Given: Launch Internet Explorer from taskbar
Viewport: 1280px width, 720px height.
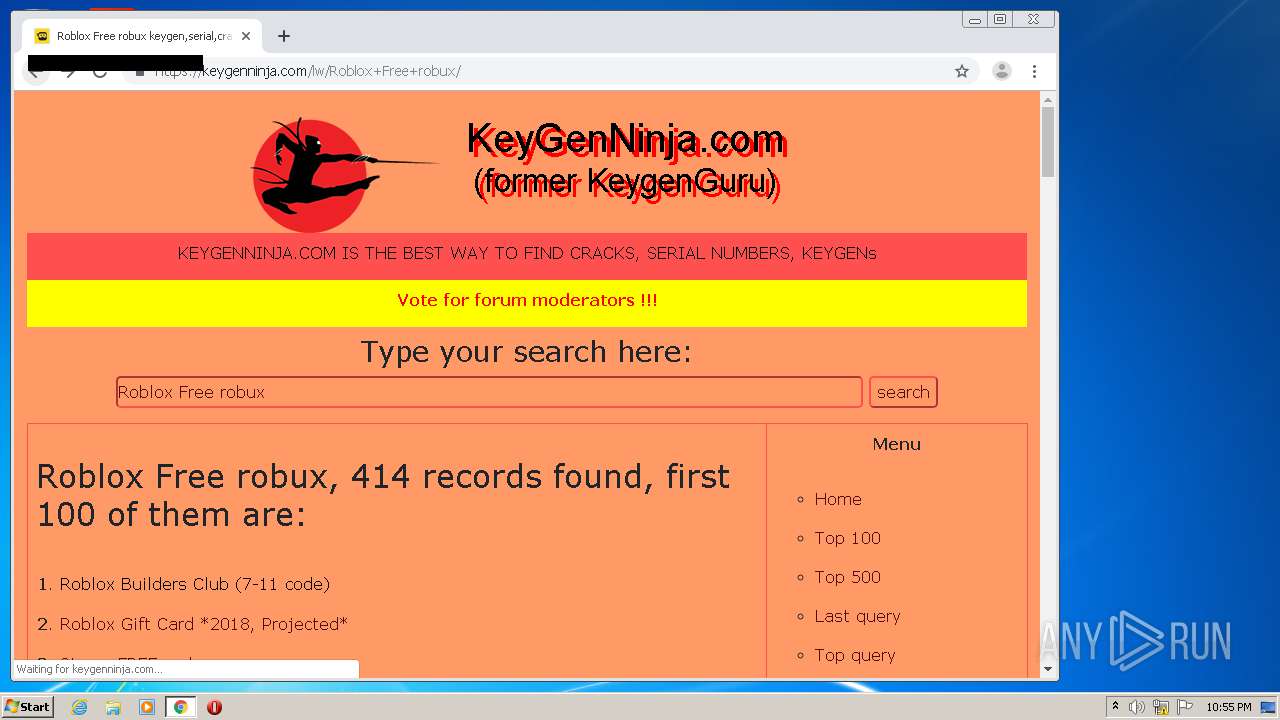Looking at the screenshot, I should click(79, 707).
